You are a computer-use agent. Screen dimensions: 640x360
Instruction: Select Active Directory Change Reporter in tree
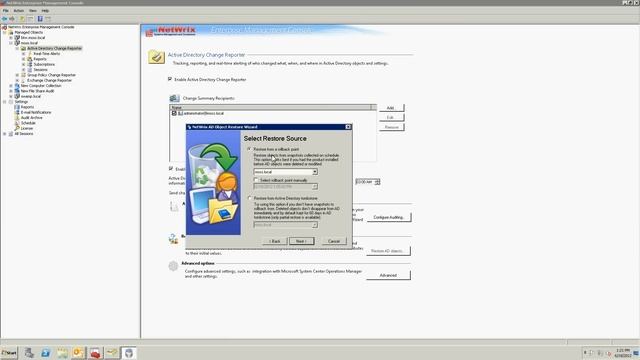pos(54,48)
